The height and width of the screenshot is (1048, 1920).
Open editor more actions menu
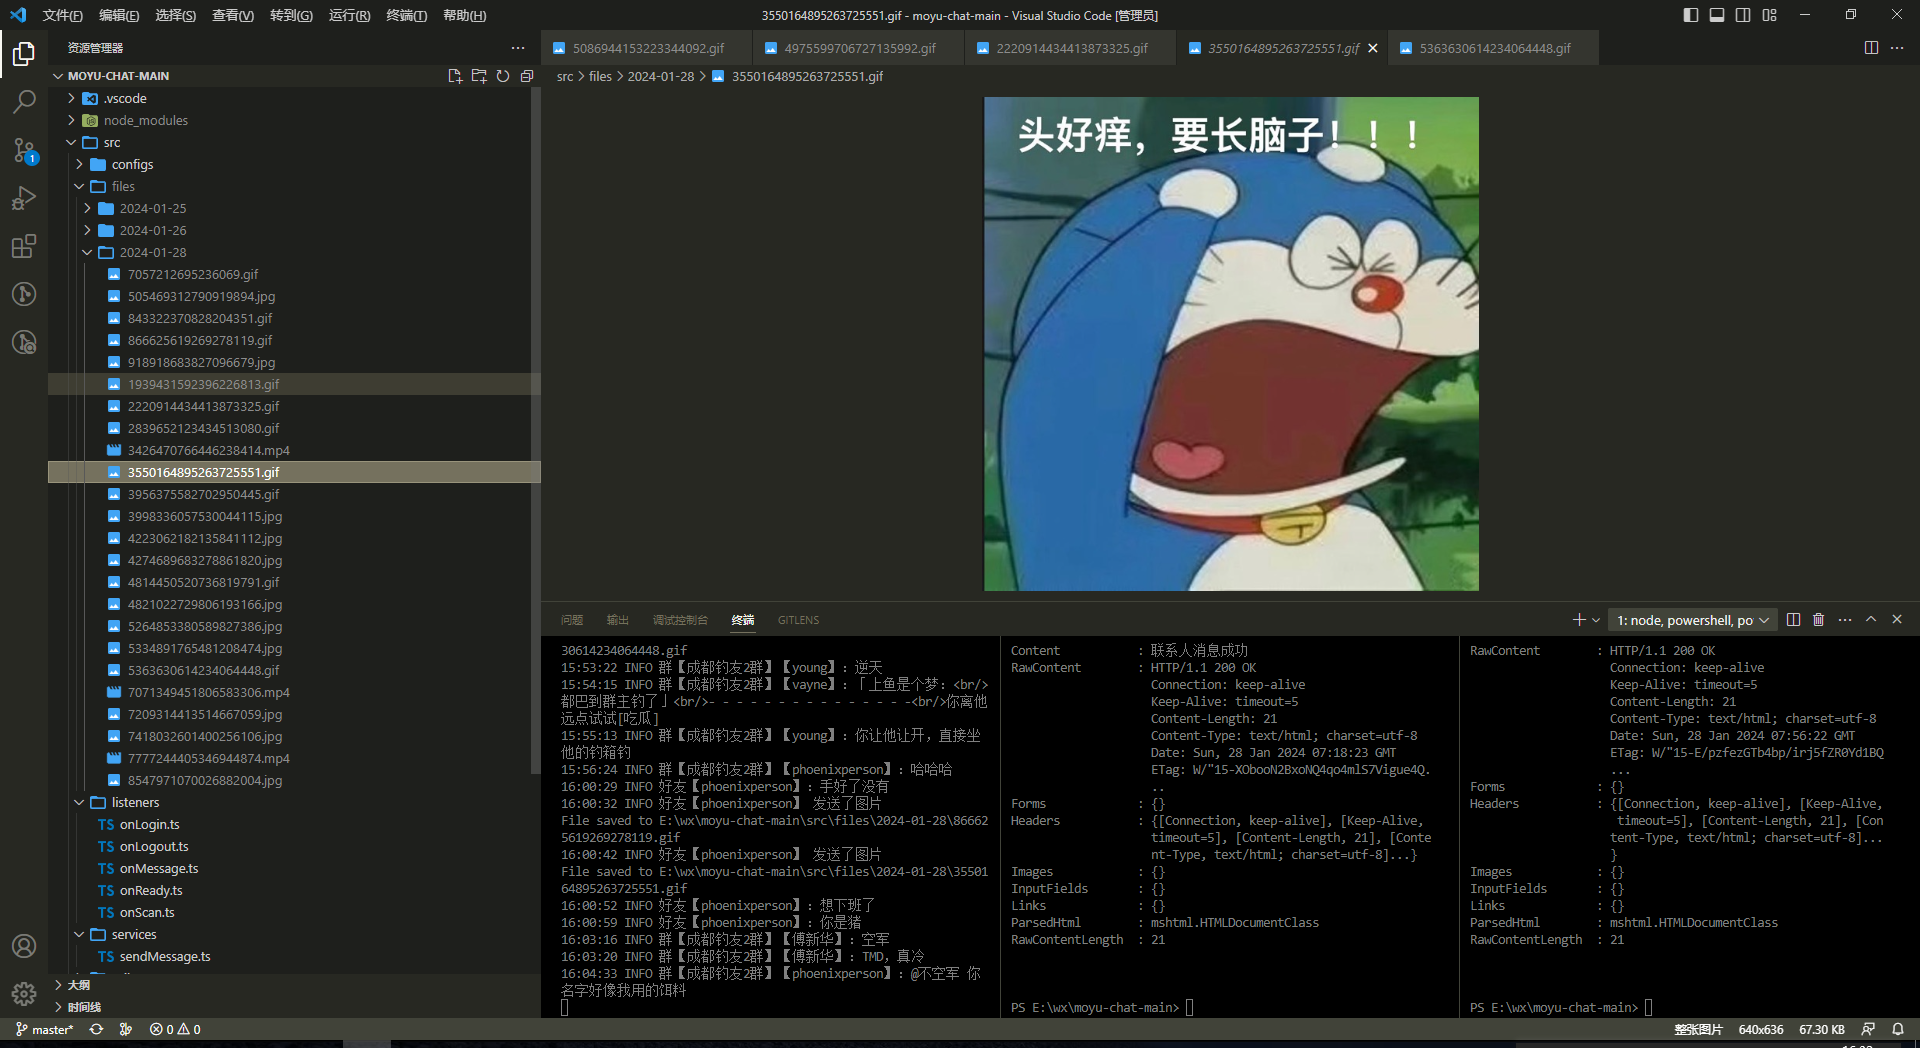(x=1897, y=48)
